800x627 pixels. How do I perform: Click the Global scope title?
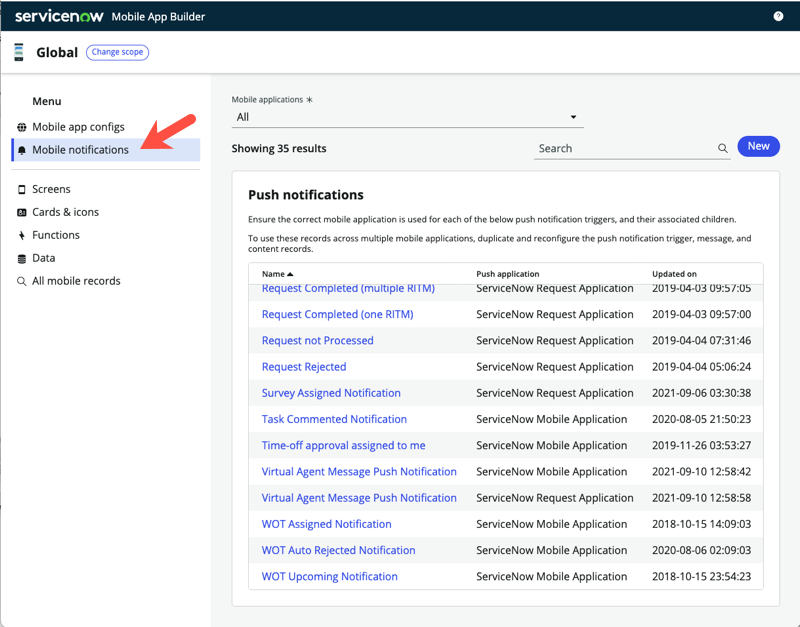[x=57, y=53]
